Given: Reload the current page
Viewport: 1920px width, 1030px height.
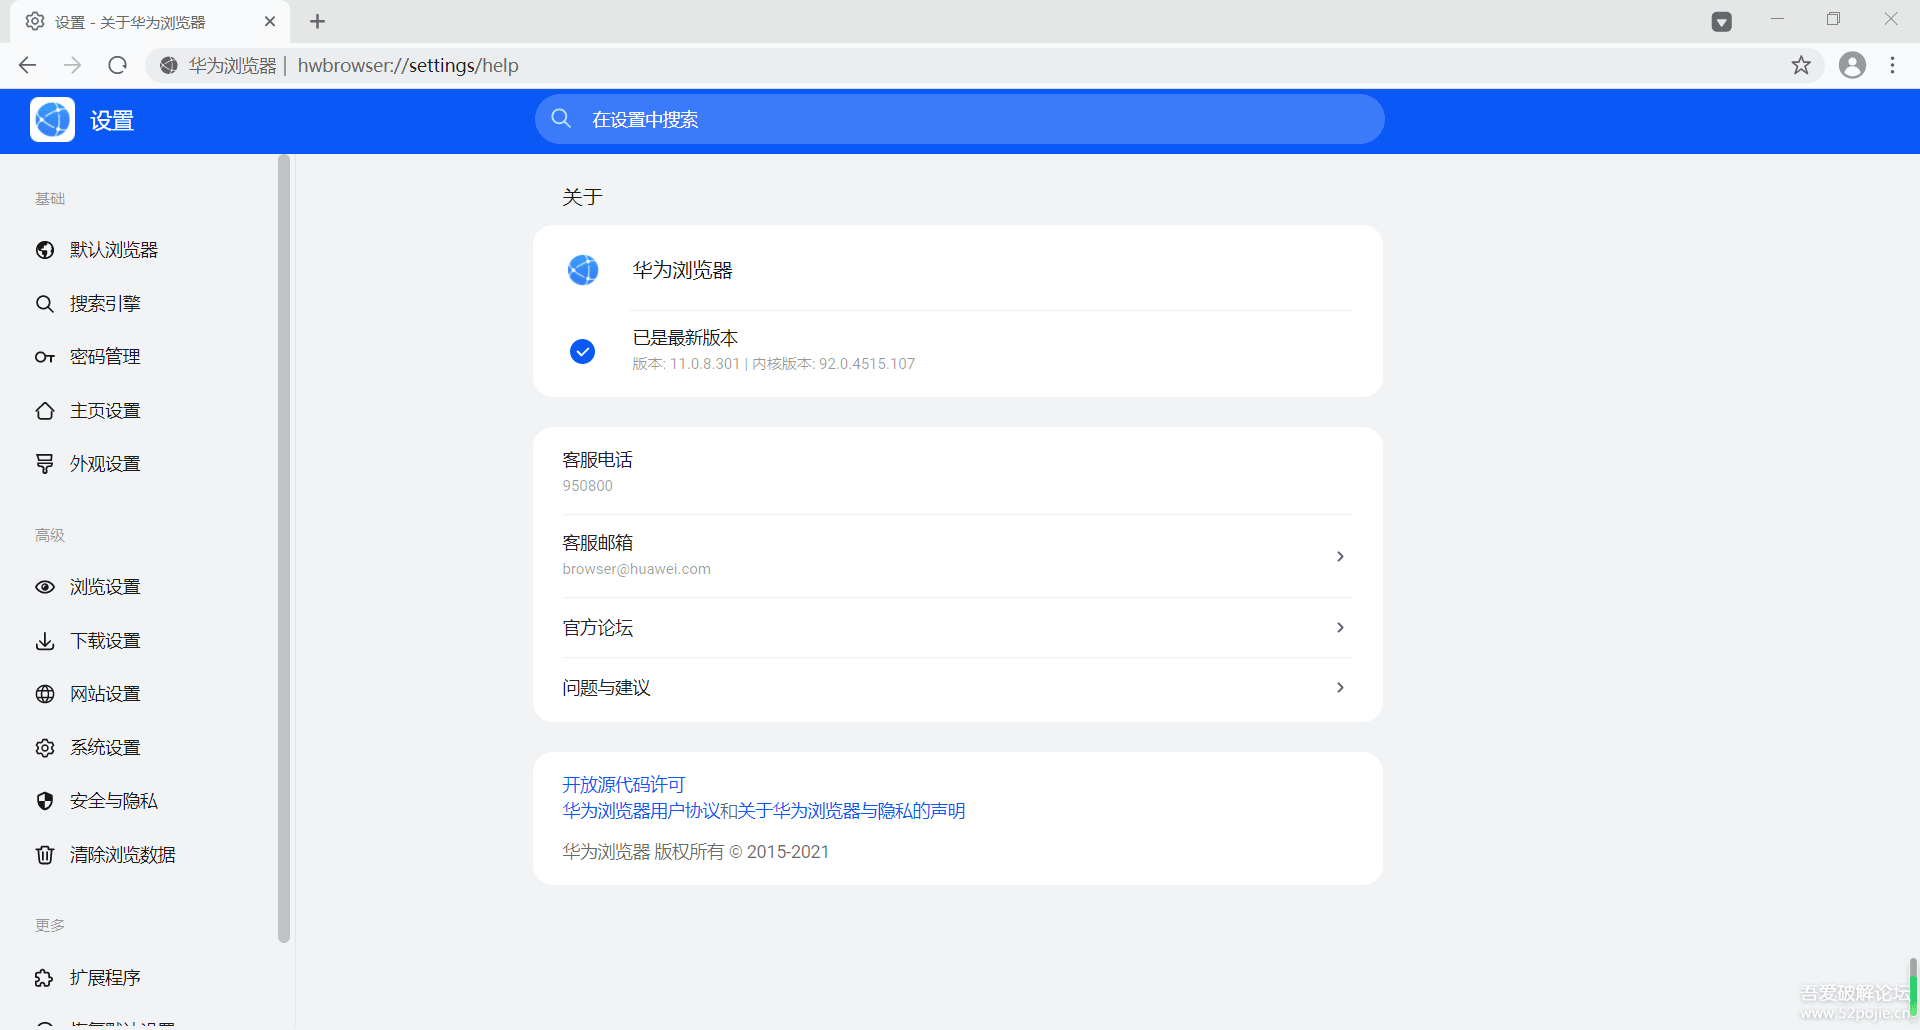Looking at the screenshot, I should 117,65.
